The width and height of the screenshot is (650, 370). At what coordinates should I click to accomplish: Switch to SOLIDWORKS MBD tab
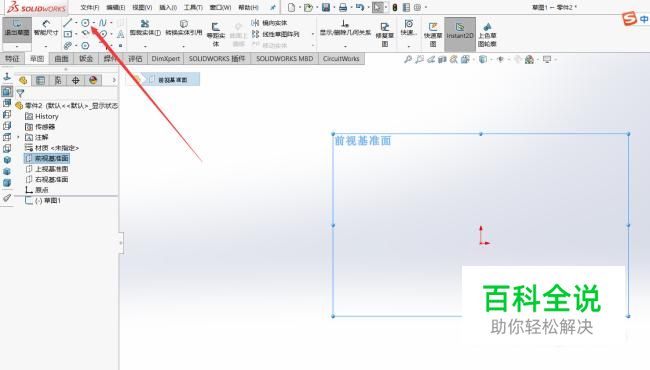[284, 59]
